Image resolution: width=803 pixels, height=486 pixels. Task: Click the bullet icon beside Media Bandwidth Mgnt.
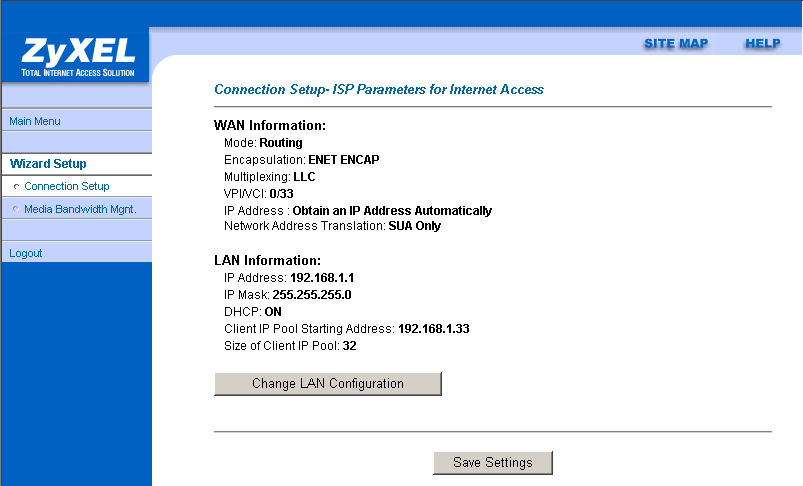pos(16,210)
